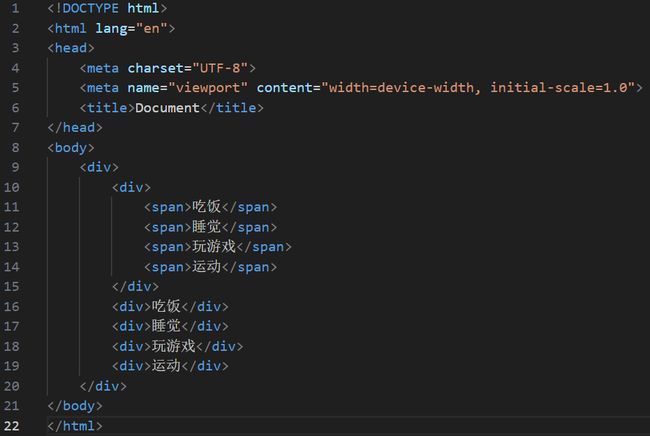Click the "viewport" name value
The width and height of the screenshot is (650, 436).
click(x=208, y=88)
